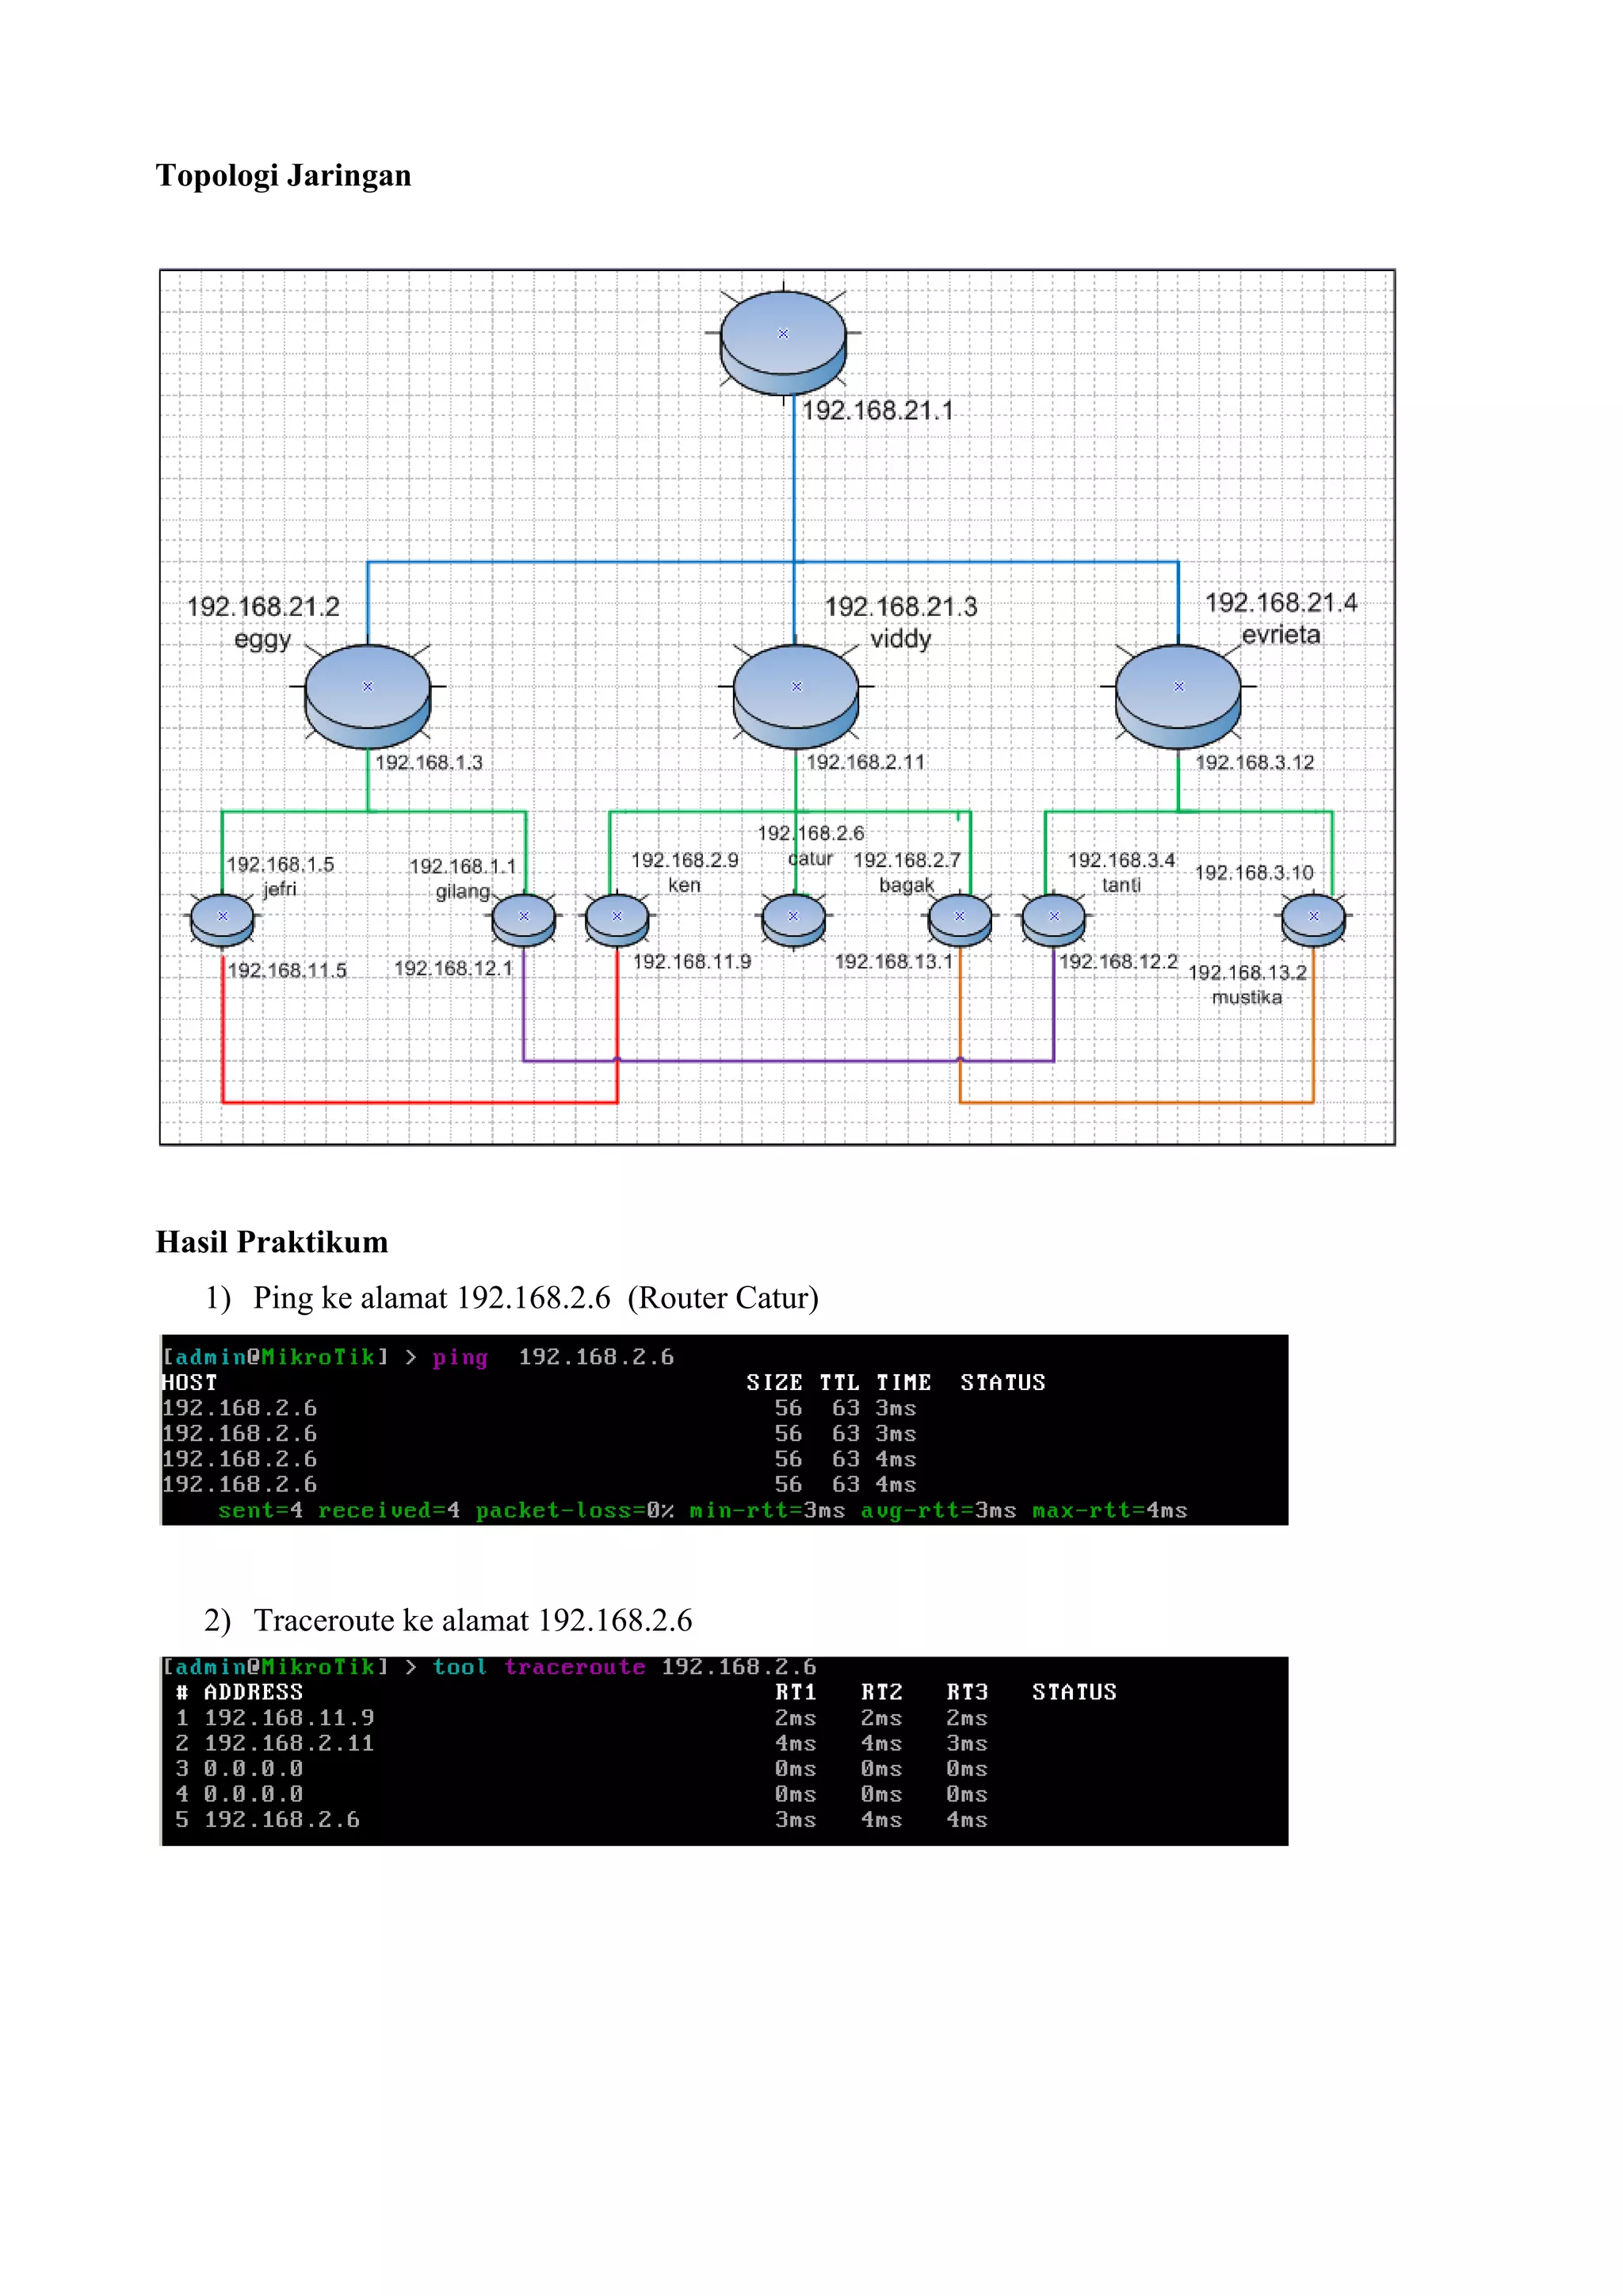1623x2296 pixels.
Task: Click the tanti small router icon
Action: pos(1053,919)
